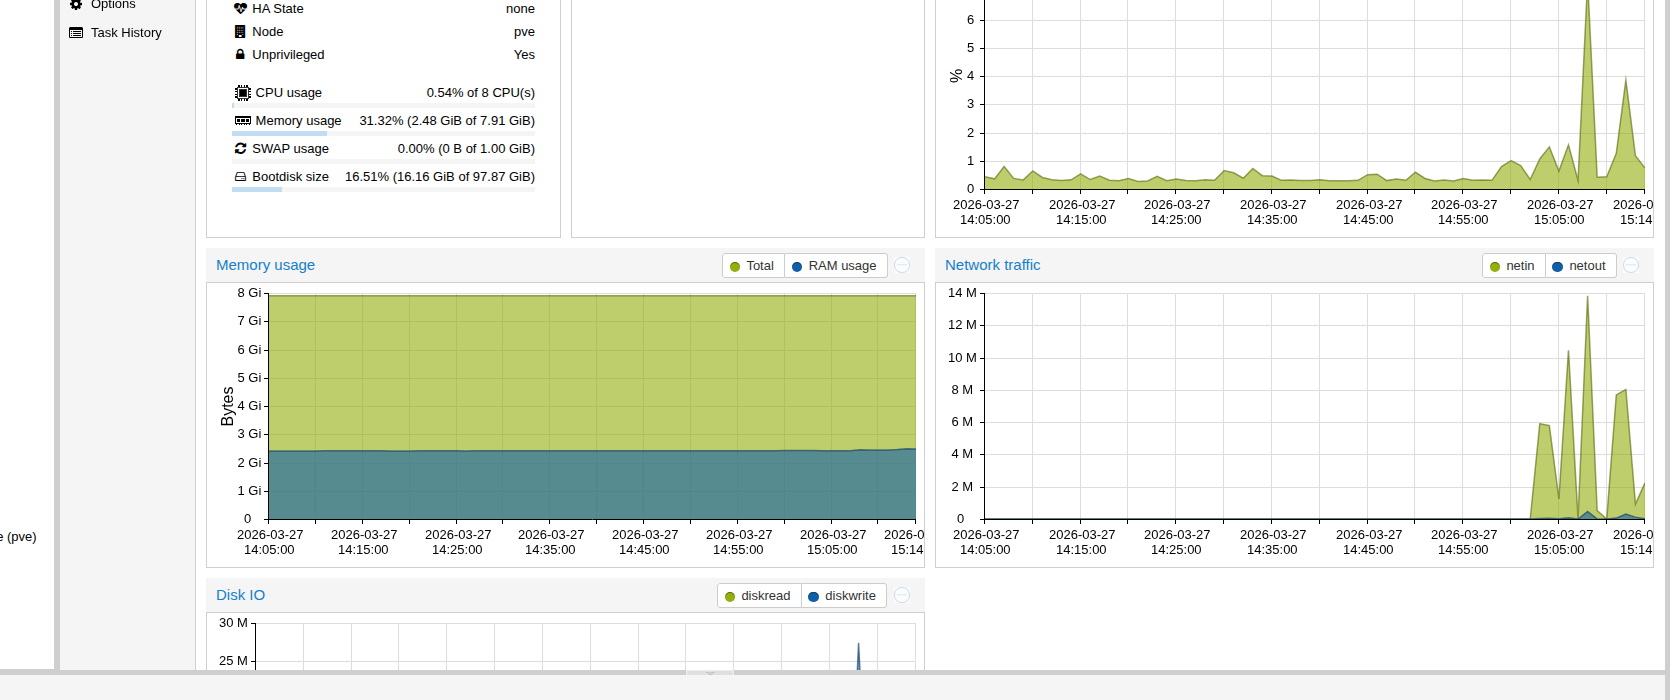Click the Memory usage progress bar
1670x700 pixels.
384,133
